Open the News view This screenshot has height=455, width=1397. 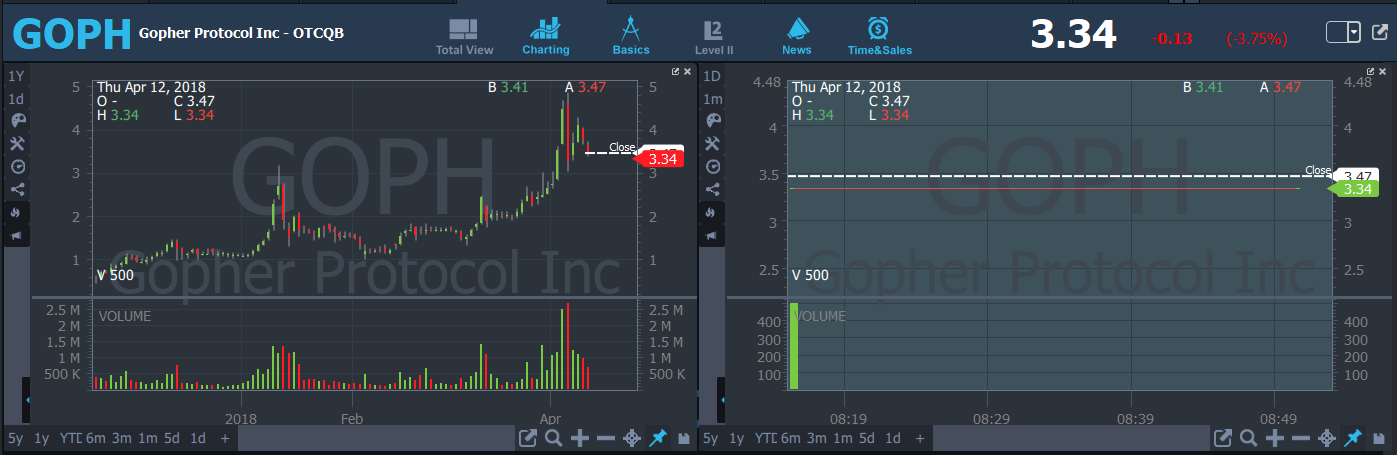pos(797,36)
